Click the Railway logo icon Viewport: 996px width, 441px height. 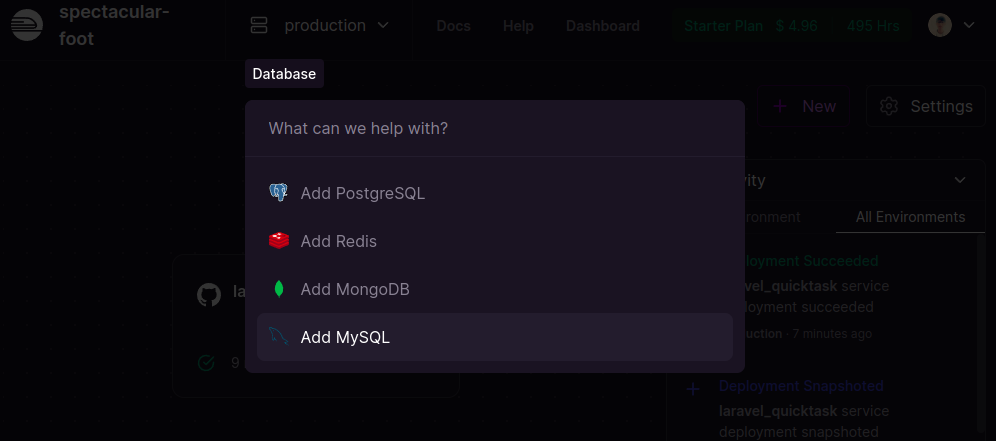pyautogui.click(x=27, y=25)
